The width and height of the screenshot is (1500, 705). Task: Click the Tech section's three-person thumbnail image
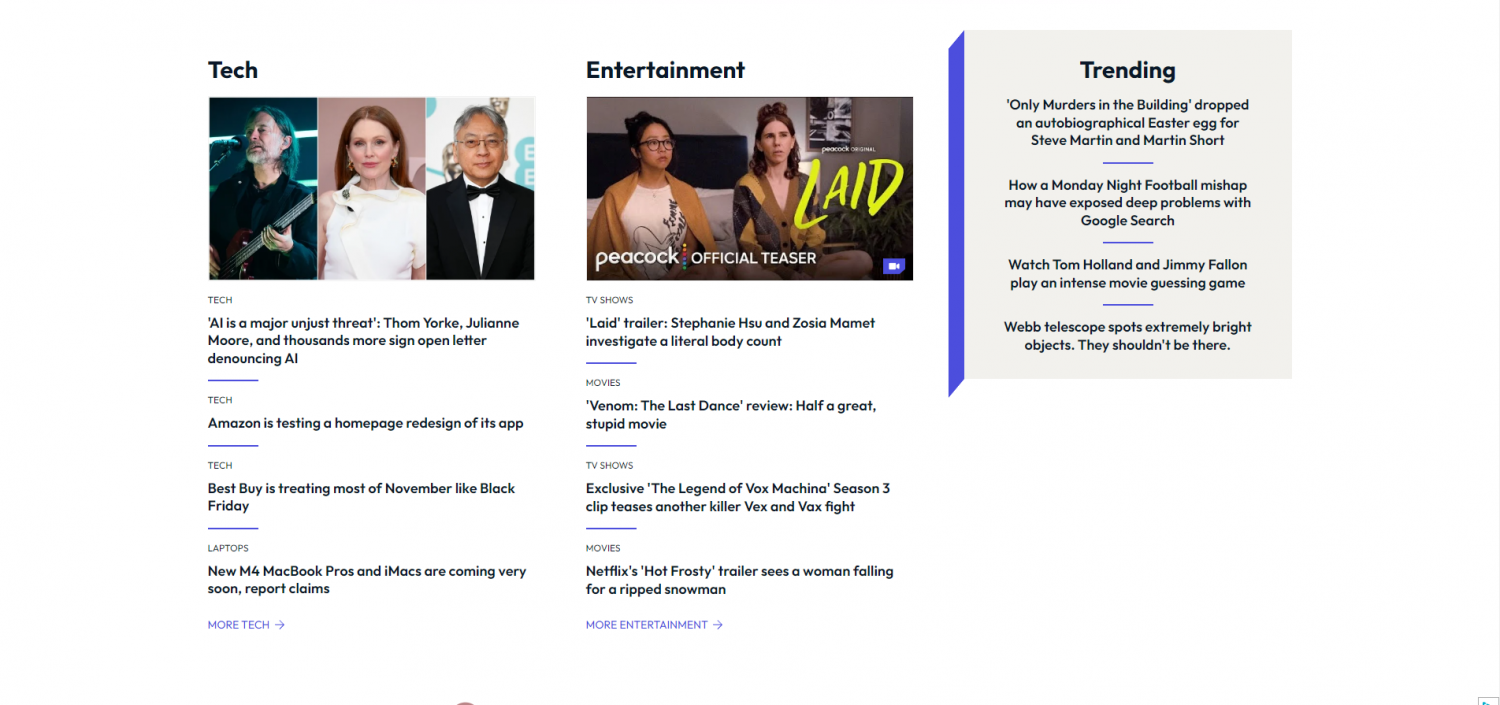point(371,188)
